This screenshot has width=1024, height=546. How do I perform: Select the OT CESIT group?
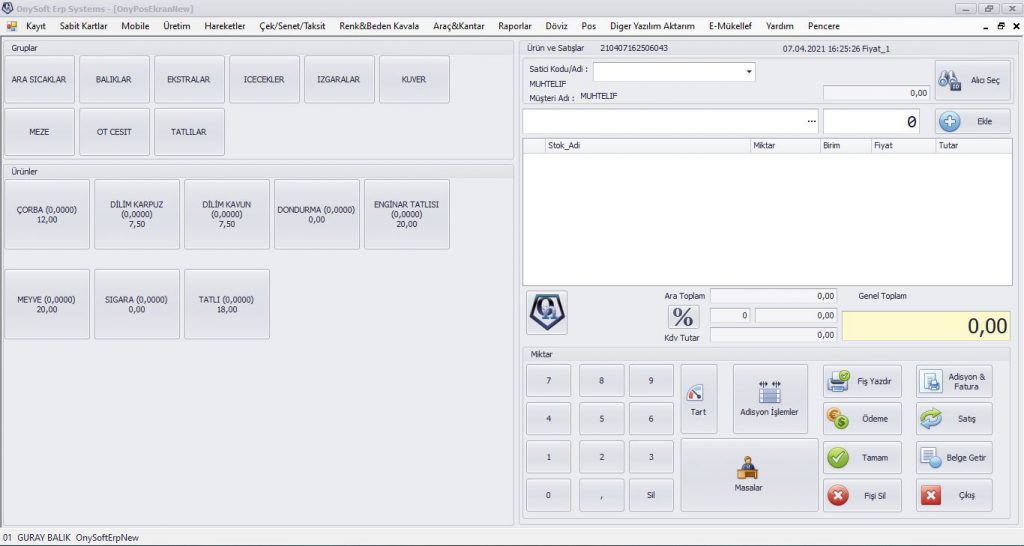(x=114, y=132)
